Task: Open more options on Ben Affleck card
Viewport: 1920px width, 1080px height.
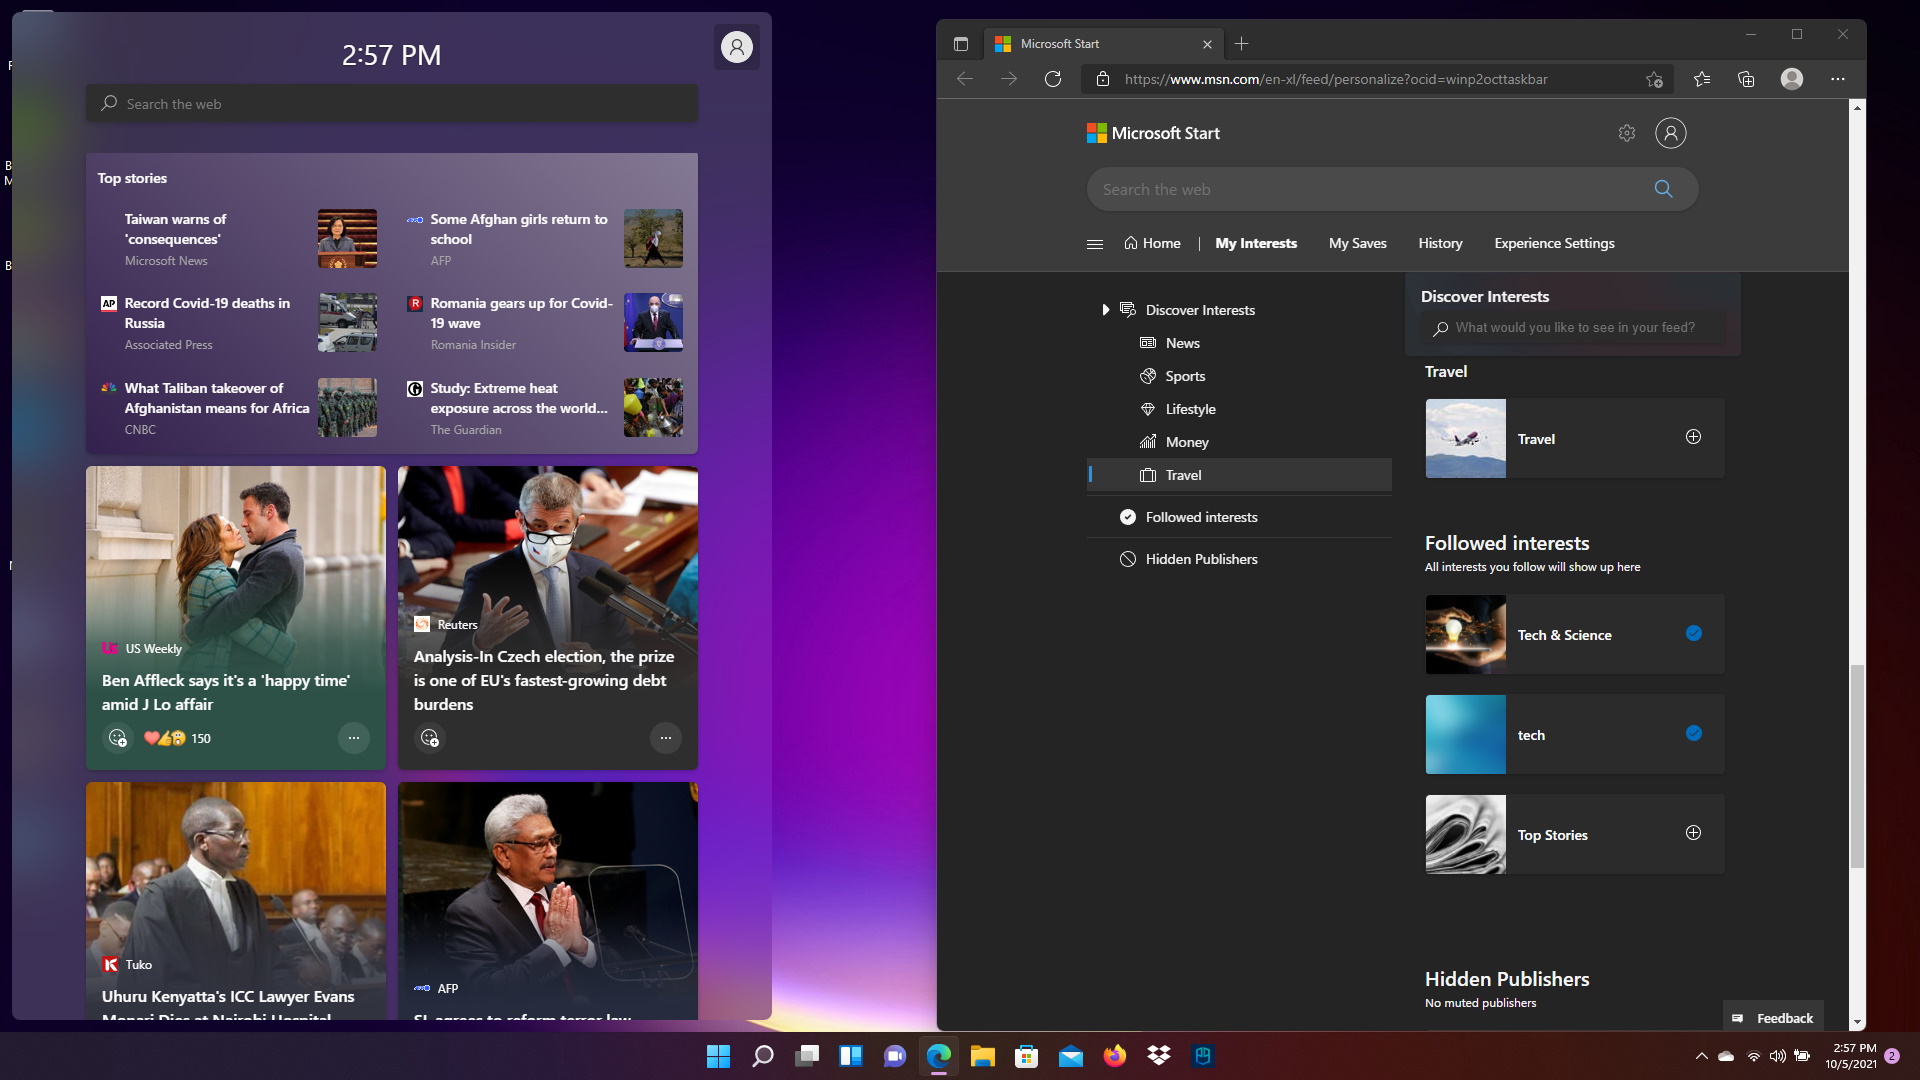Action: 353,738
